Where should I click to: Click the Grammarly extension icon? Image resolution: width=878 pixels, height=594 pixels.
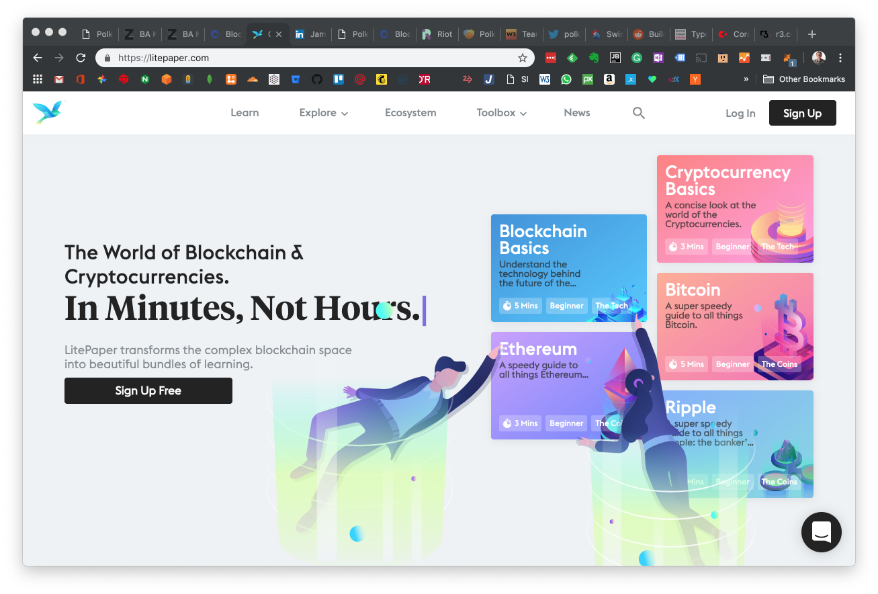(636, 58)
